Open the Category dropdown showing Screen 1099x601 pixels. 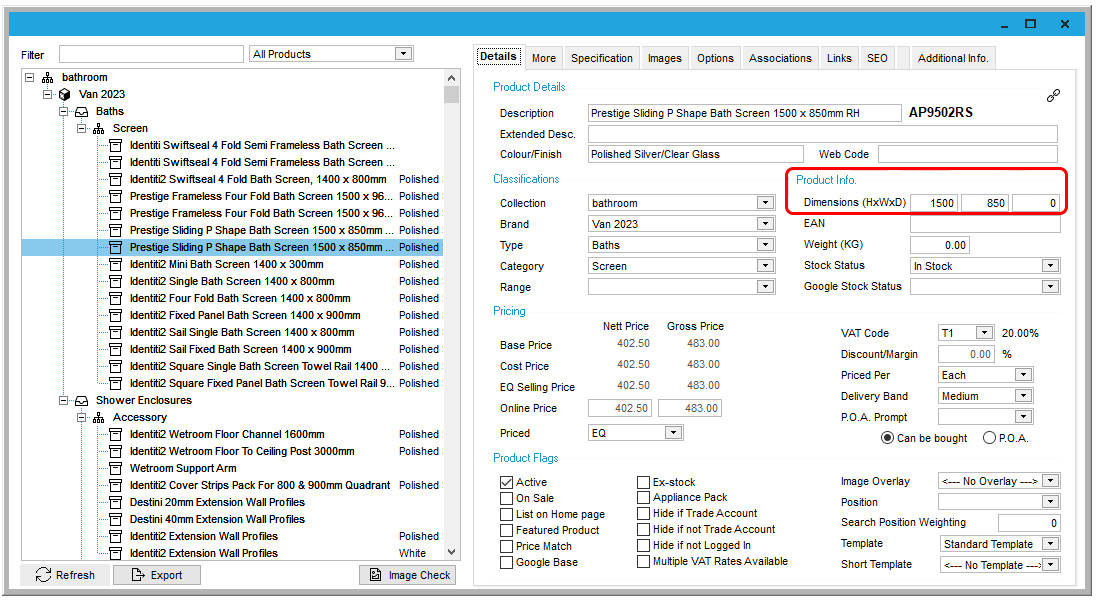[x=765, y=266]
